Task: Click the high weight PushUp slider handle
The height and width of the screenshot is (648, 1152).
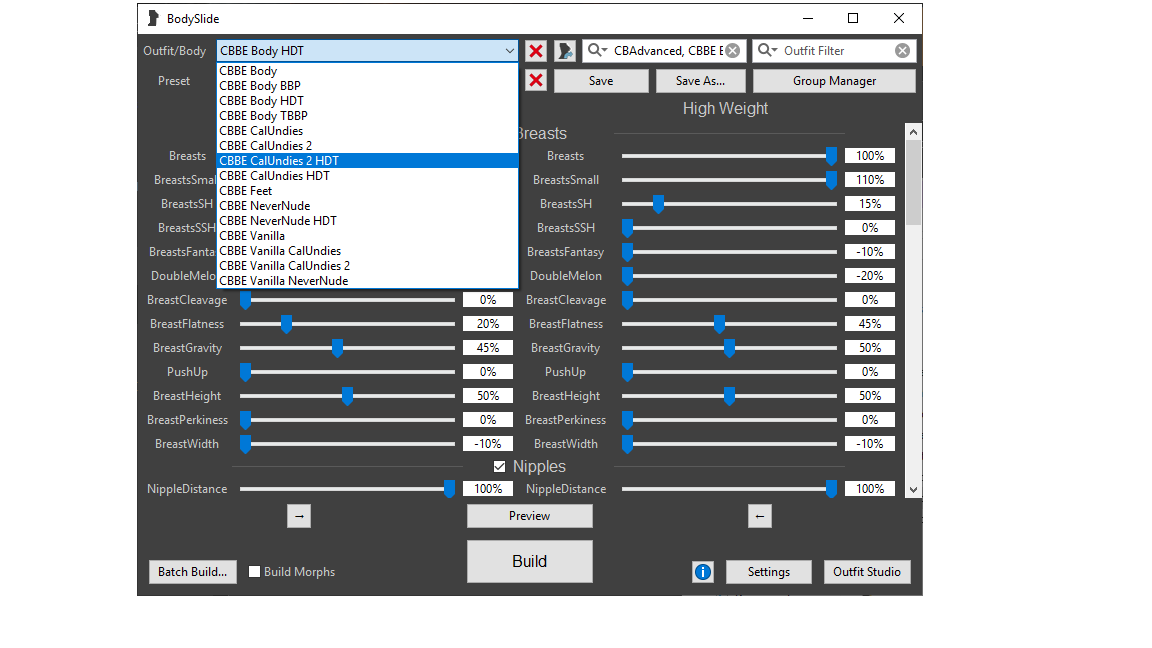Action: 627,372
